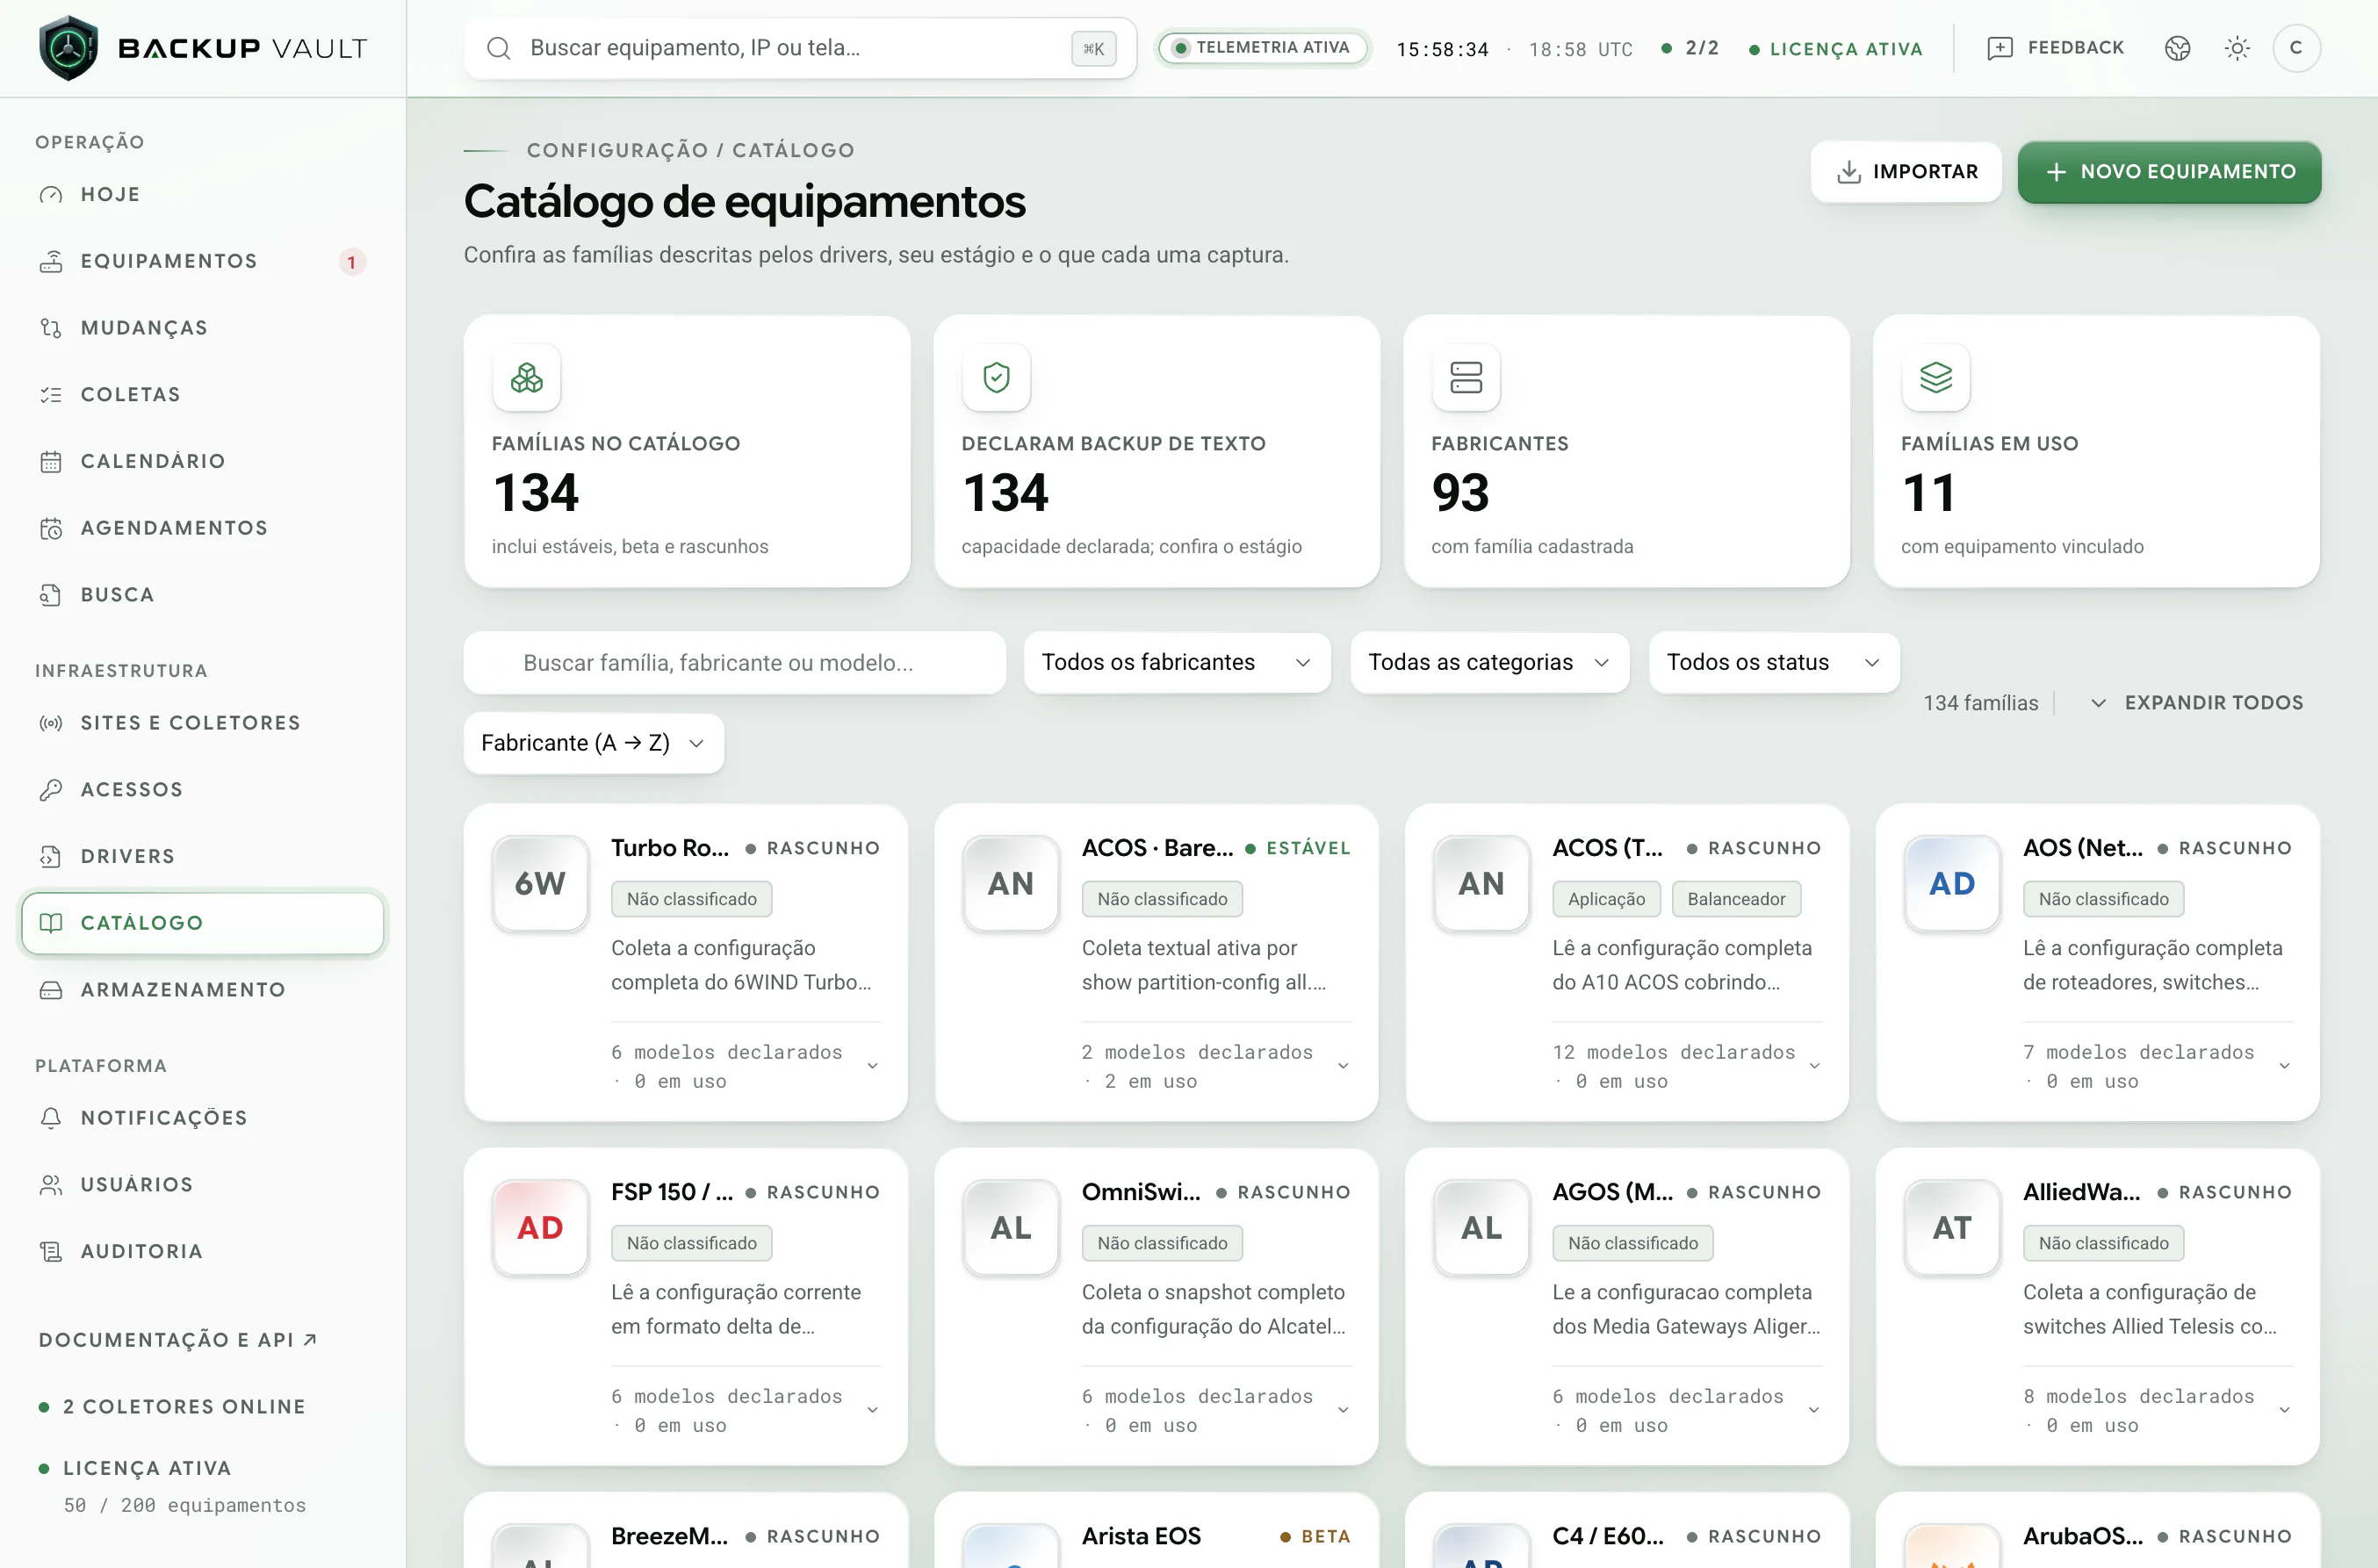Screen dimensions: 2378x1568
Task: Click the shield check icon on backup de texto card
Action: [996, 378]
